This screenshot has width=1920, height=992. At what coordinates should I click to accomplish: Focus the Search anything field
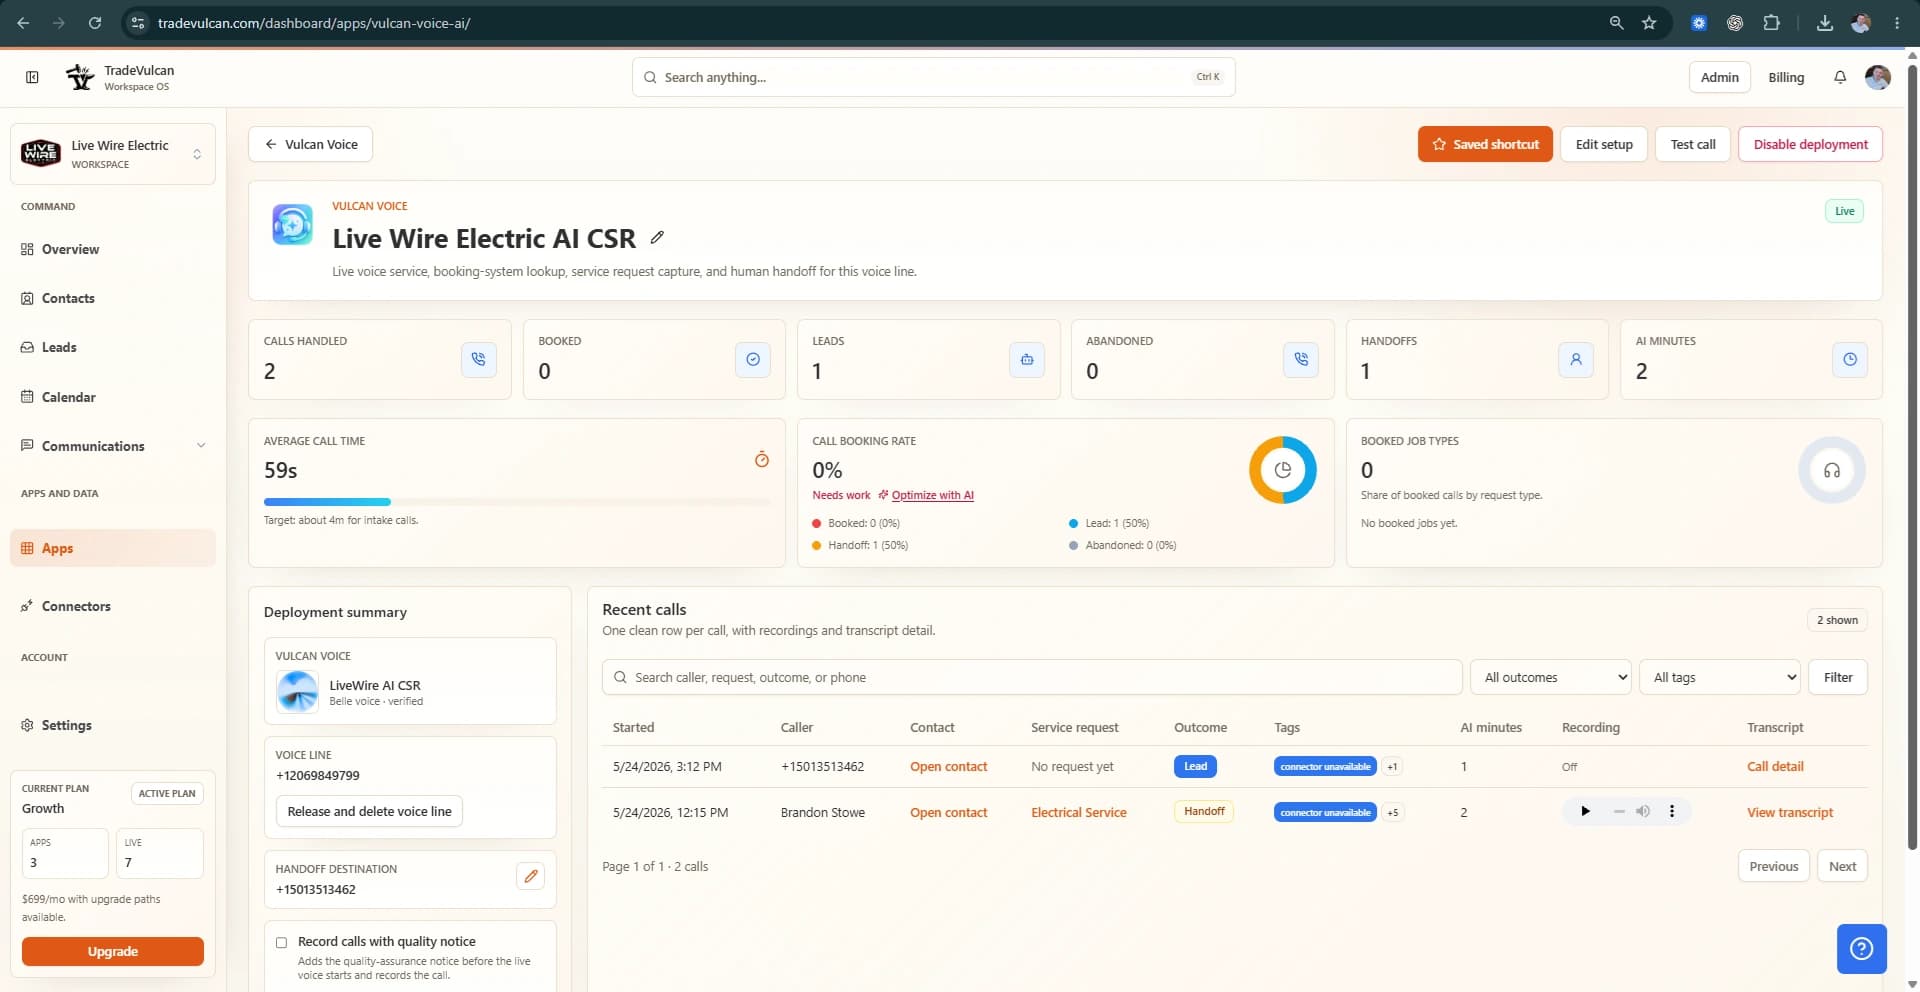click(933, 77)
